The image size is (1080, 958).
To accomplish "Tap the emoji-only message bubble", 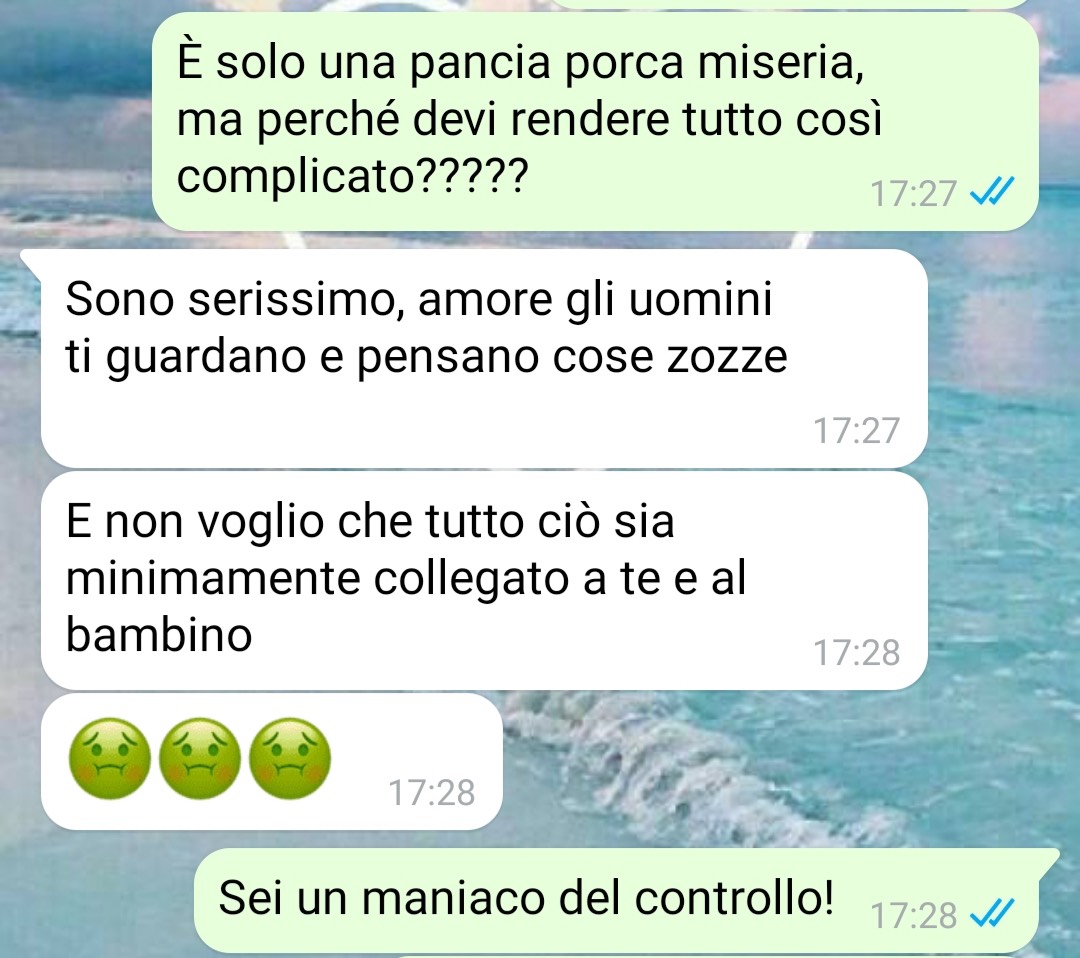I will [x=271, y=761].
